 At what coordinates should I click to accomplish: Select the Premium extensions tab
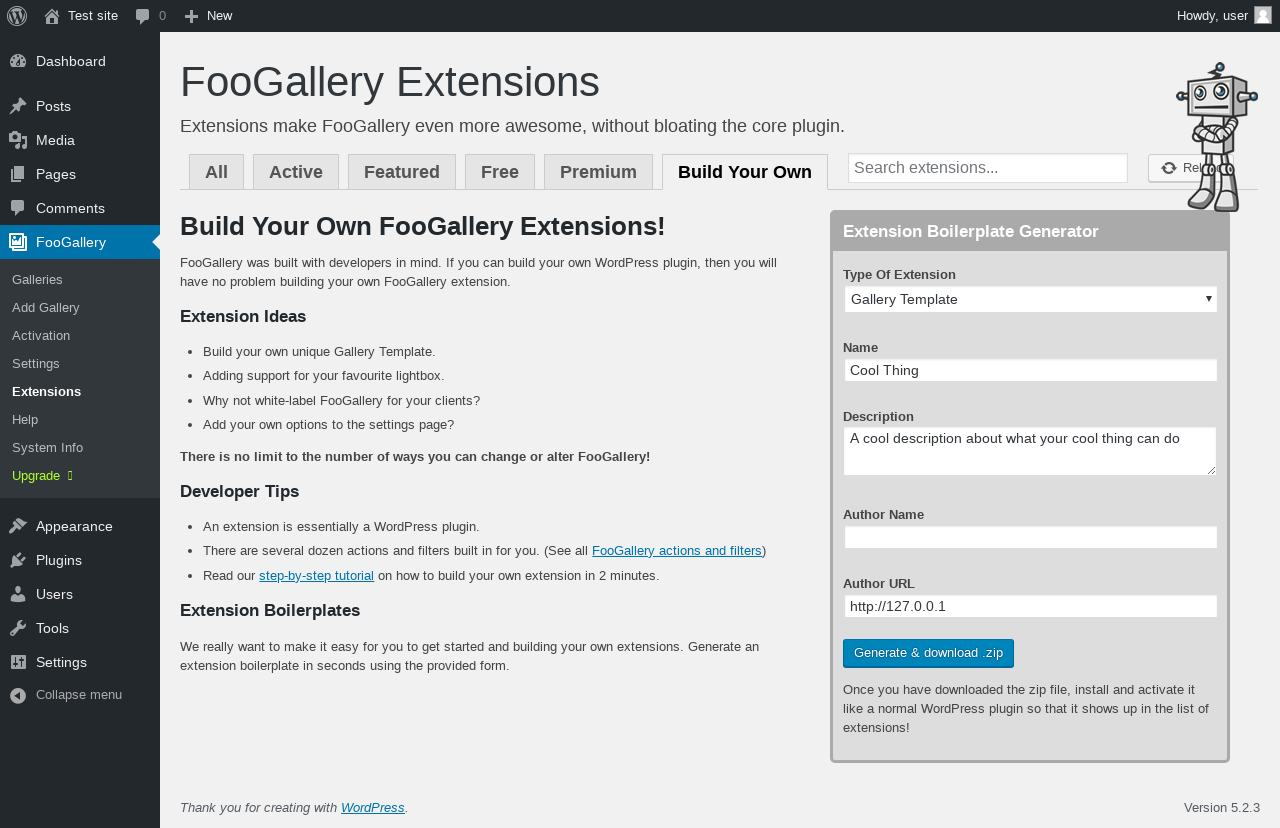click(x=598, y=172)
